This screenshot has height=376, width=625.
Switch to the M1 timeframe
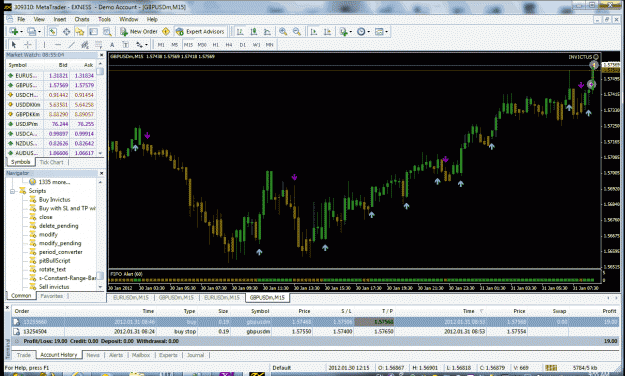(161, 45)
